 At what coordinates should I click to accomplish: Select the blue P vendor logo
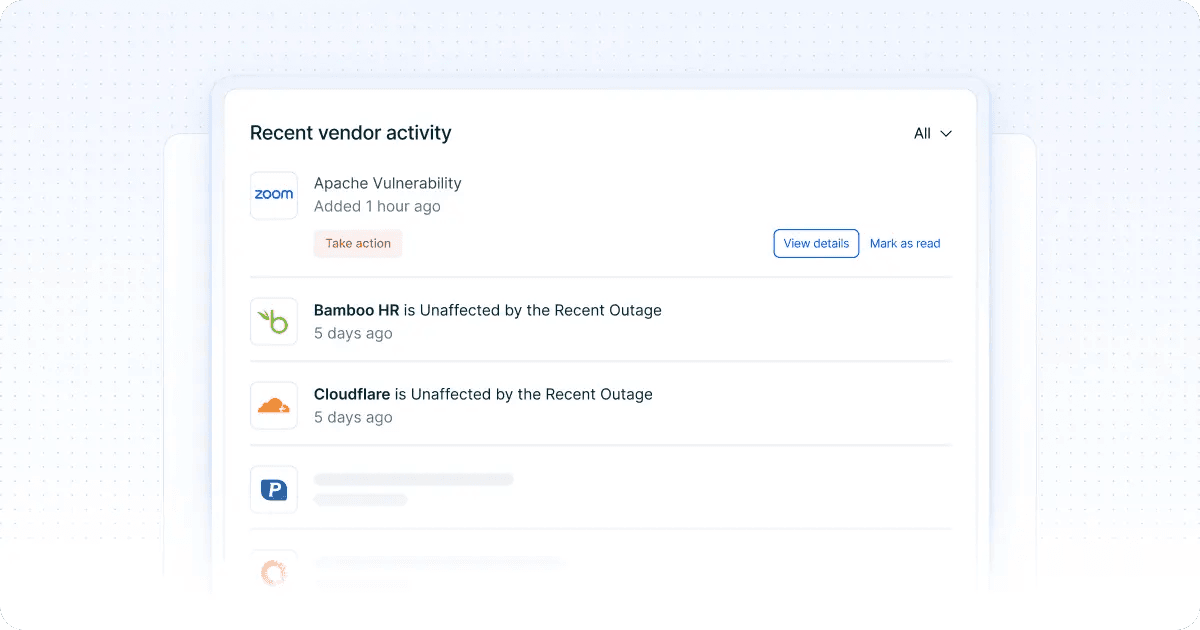pyautogui.click(x=273, y=489)
